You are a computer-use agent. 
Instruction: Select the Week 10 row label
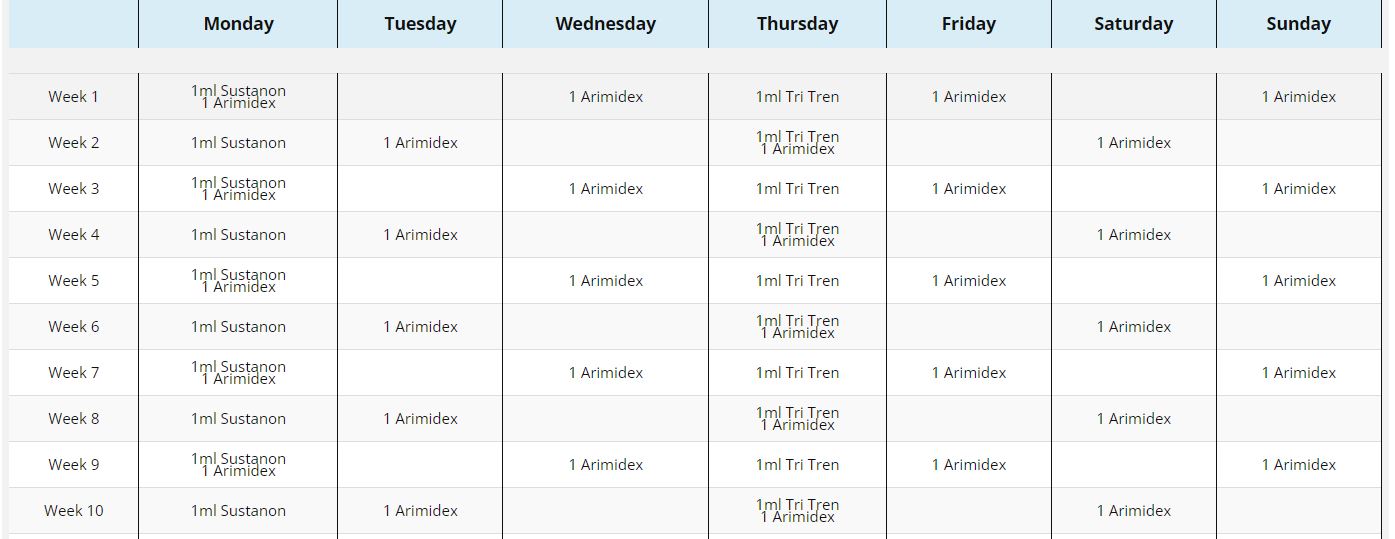click(x=74, y=511)
